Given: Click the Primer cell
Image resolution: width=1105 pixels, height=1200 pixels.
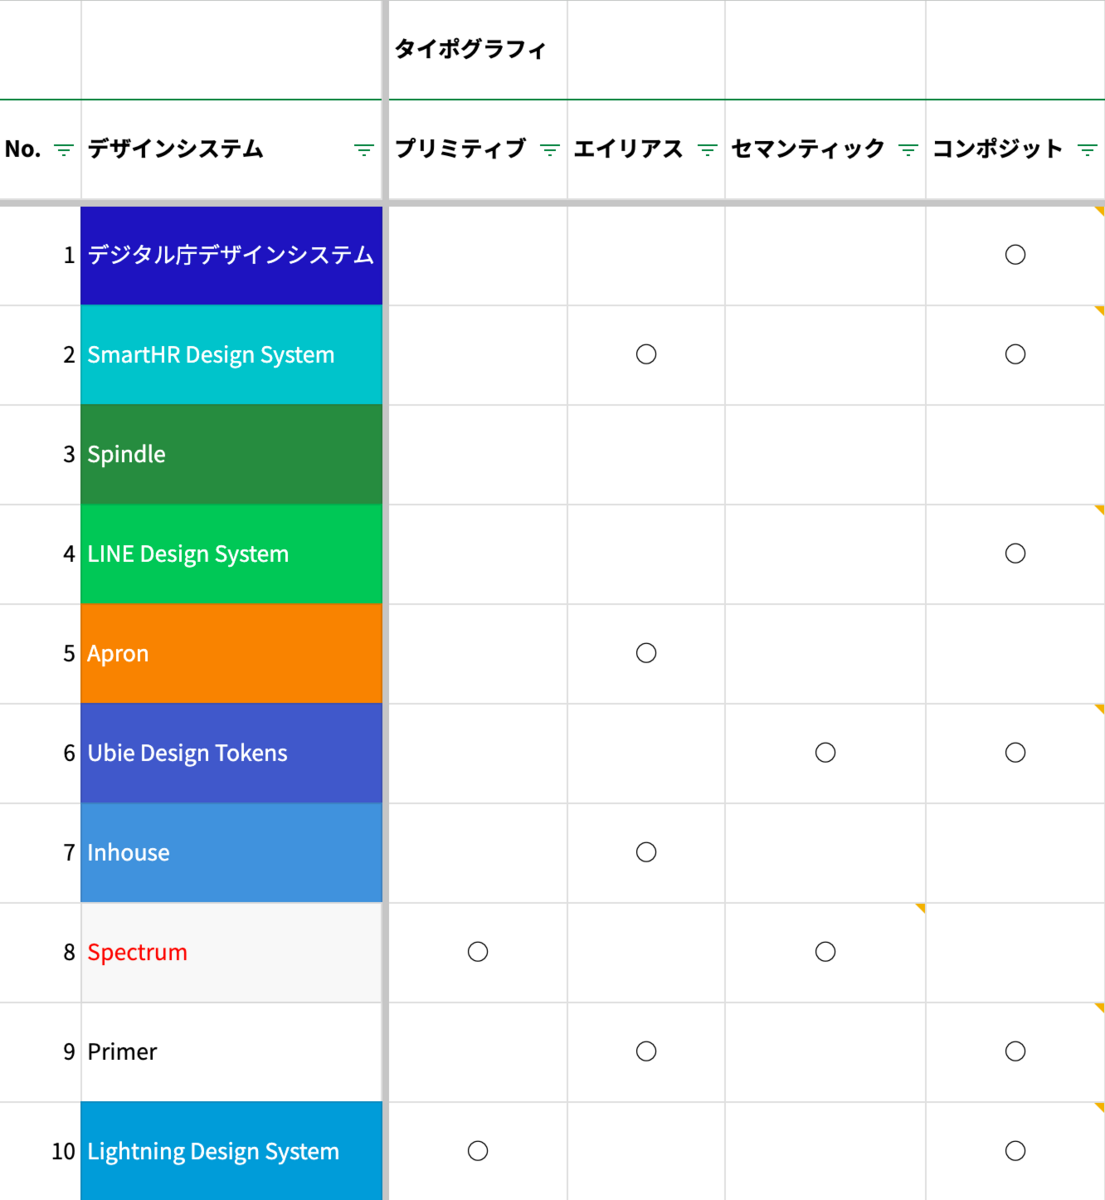Looking at the screenshot, I should click(x=231, y=1052).
